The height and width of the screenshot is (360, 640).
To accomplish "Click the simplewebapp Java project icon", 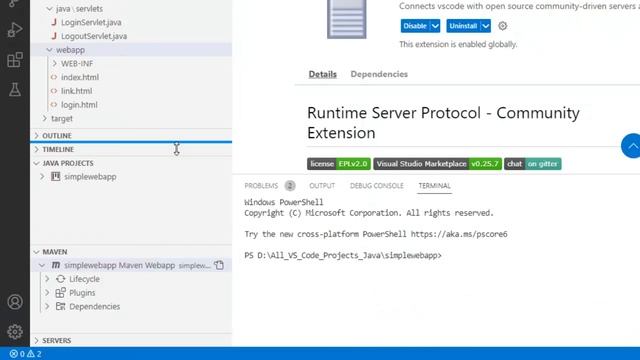I will pyautogui.click(x=56, y=176).
